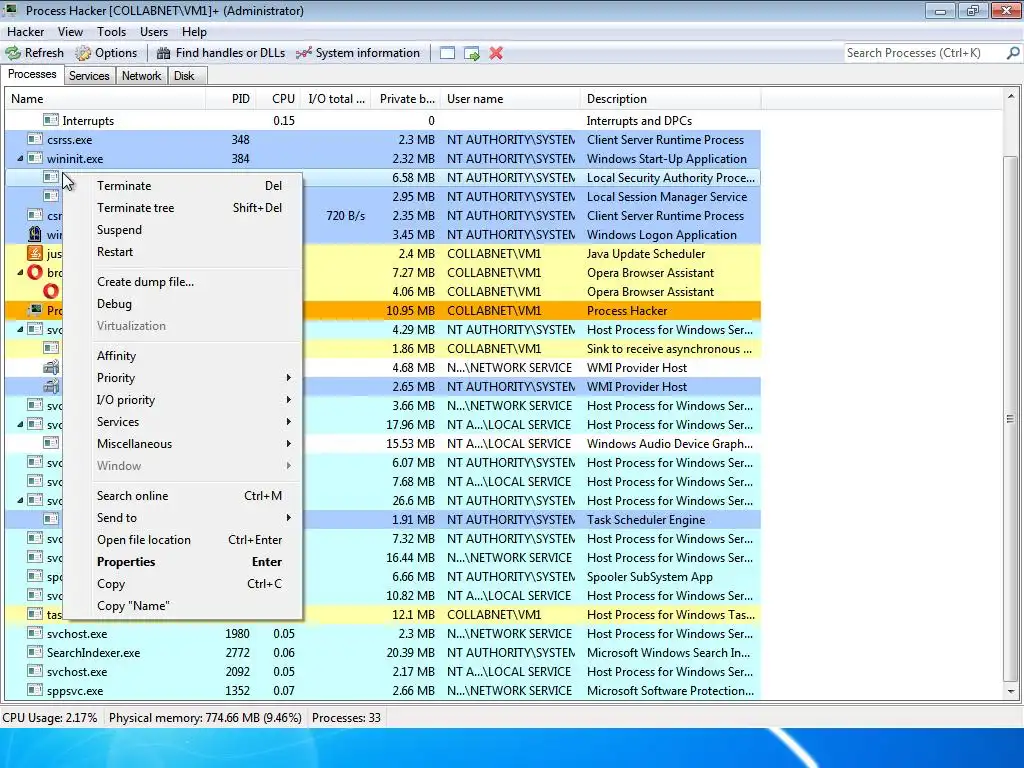Collapse svchost node with 4.29 MB

[20, 329]
